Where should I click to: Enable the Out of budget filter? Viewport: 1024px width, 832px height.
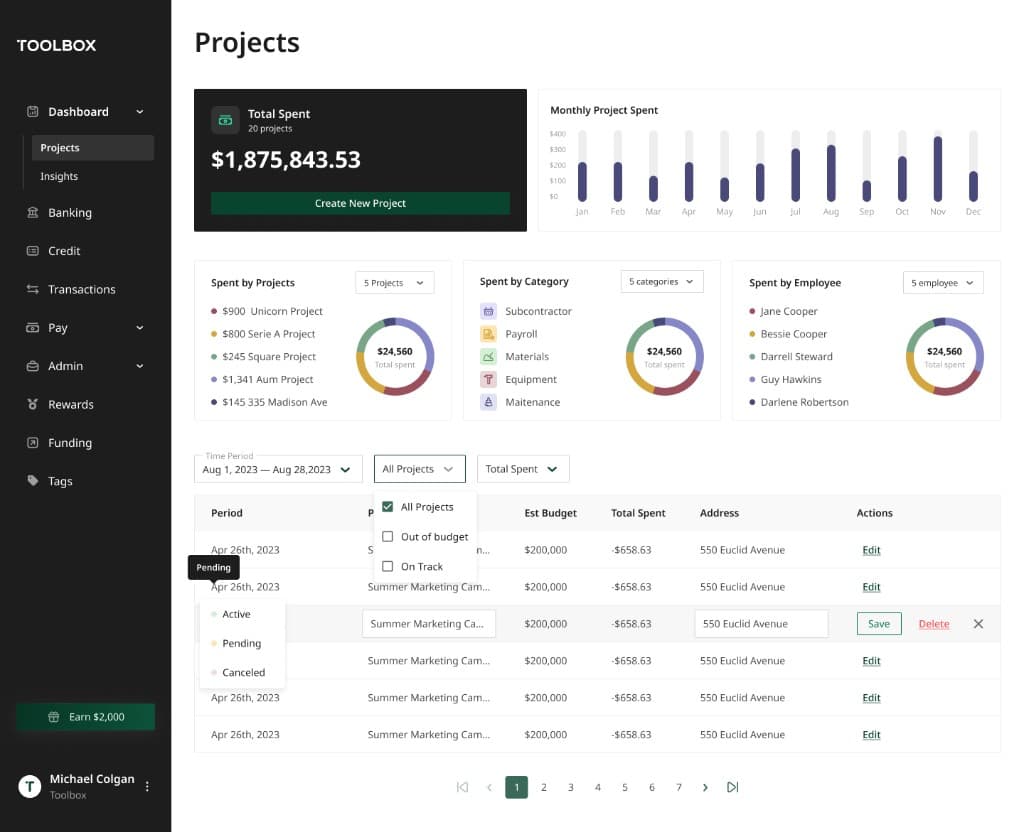(388, 537)
